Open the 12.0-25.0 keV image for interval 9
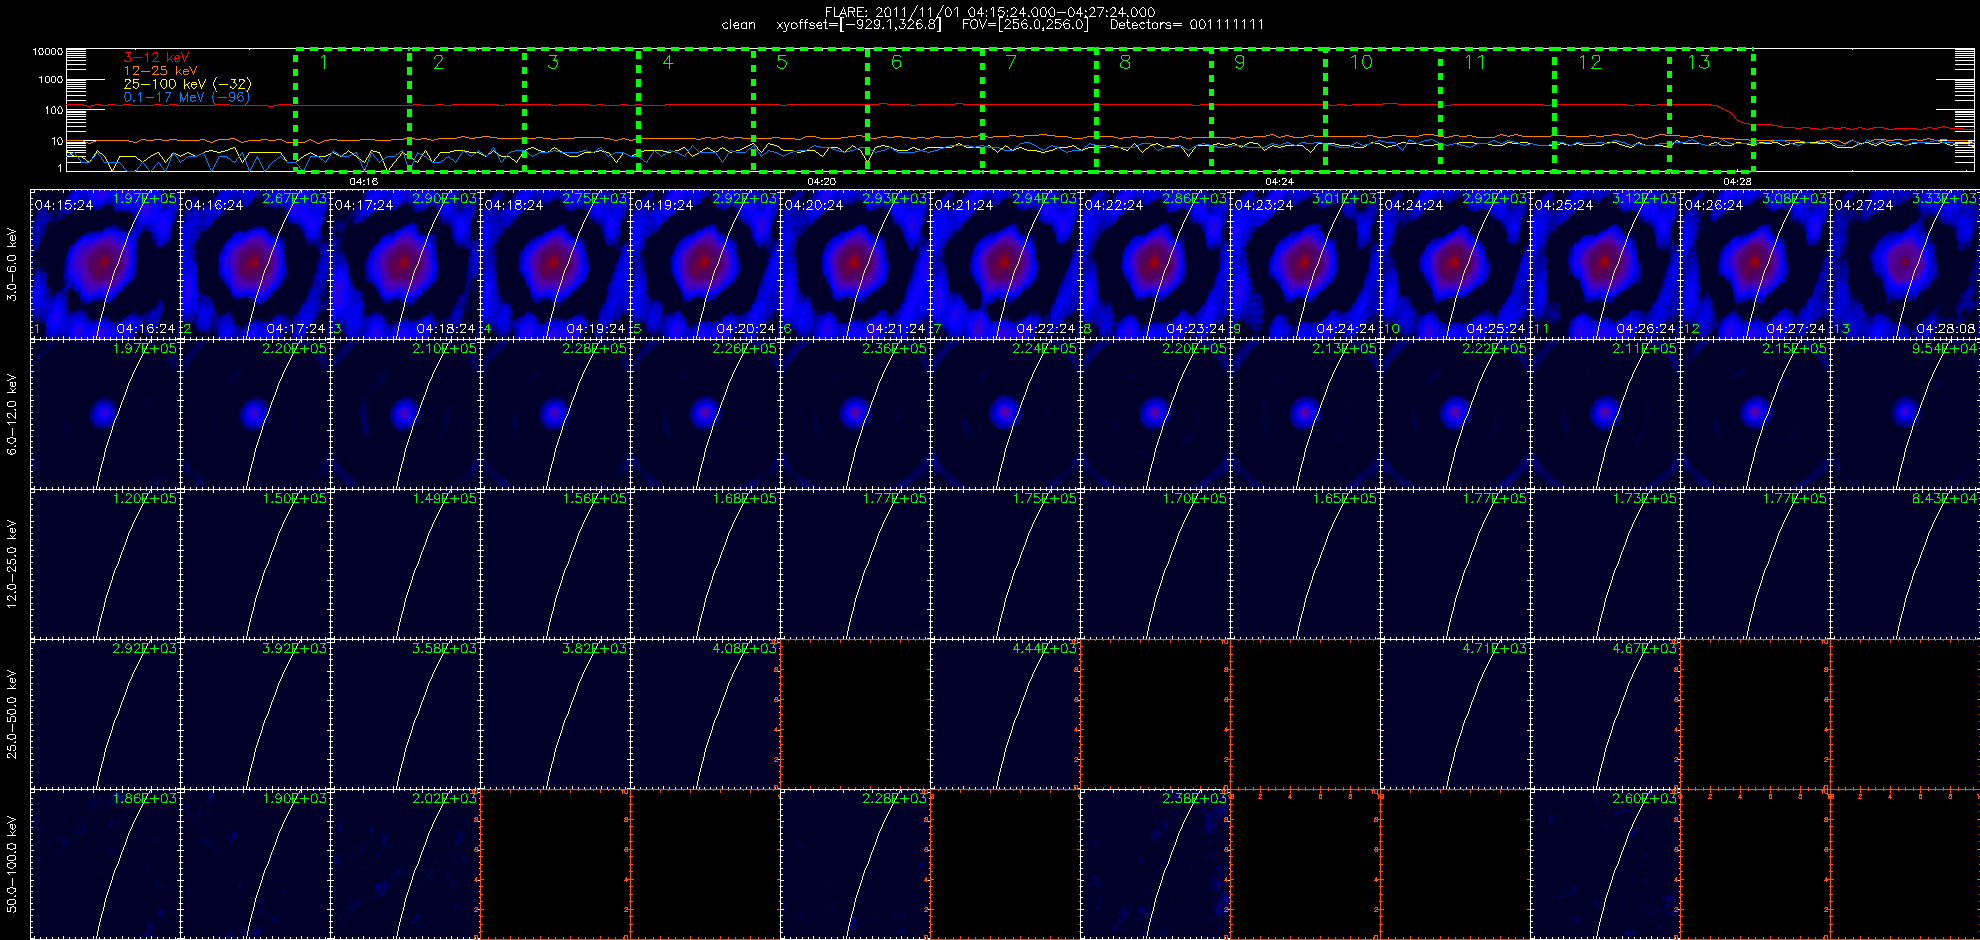Viewport: 1980px width, 940px height. 1305,563
